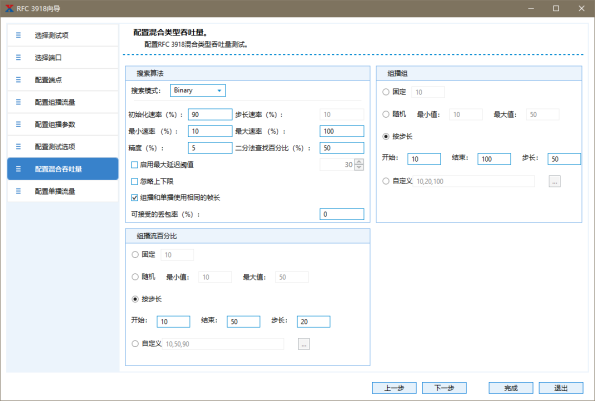Click the 上一步 button
595x401 pixels.
click(x=394, y=388)
